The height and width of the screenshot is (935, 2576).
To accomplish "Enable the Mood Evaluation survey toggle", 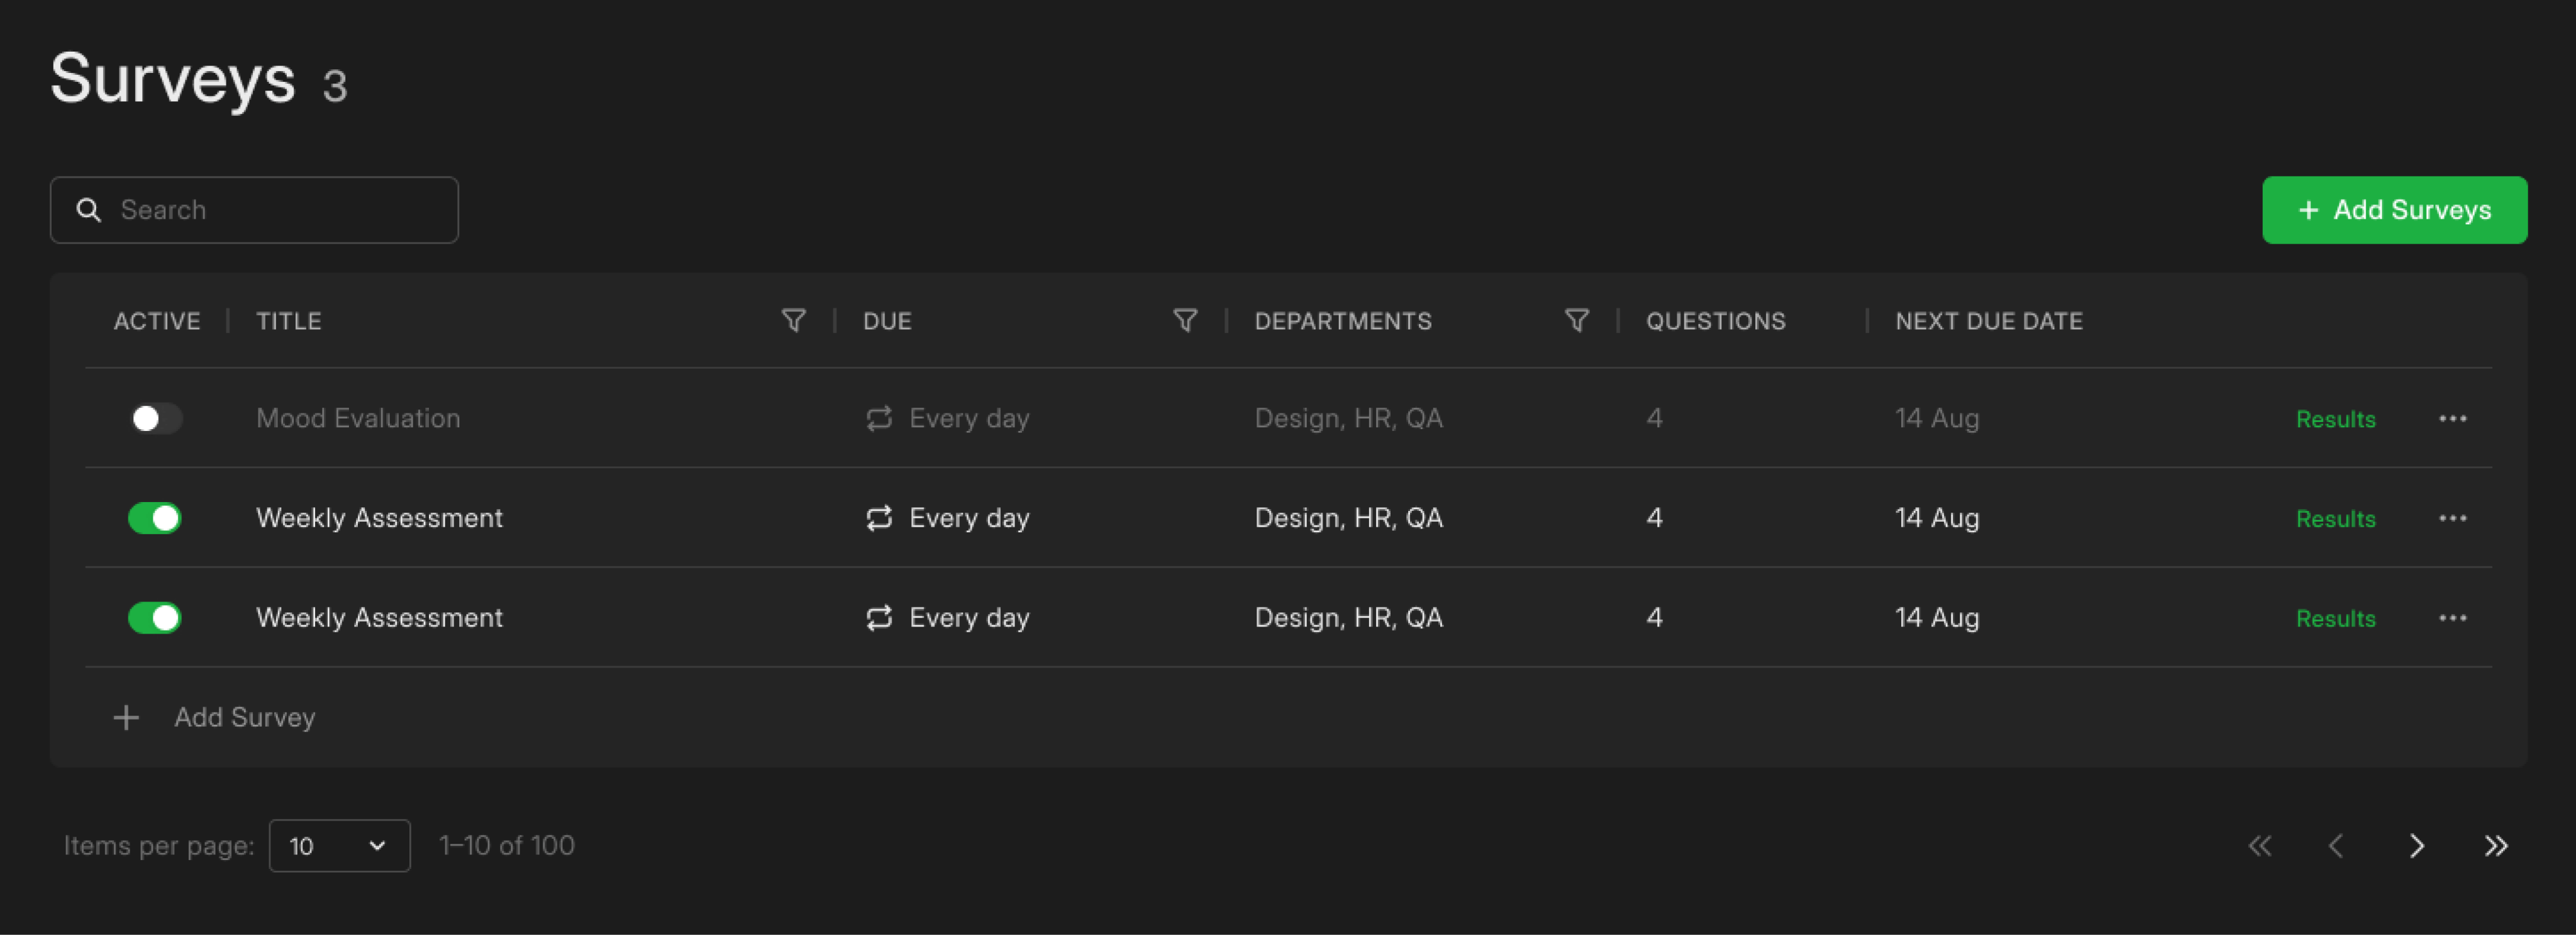I will point(155,418).
